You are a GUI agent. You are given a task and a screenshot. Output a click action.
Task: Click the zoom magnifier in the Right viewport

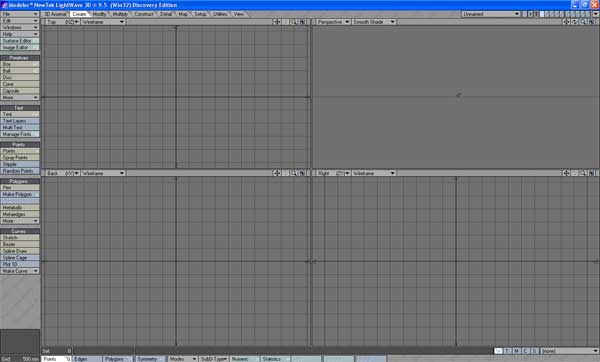[x=583, y=173]
